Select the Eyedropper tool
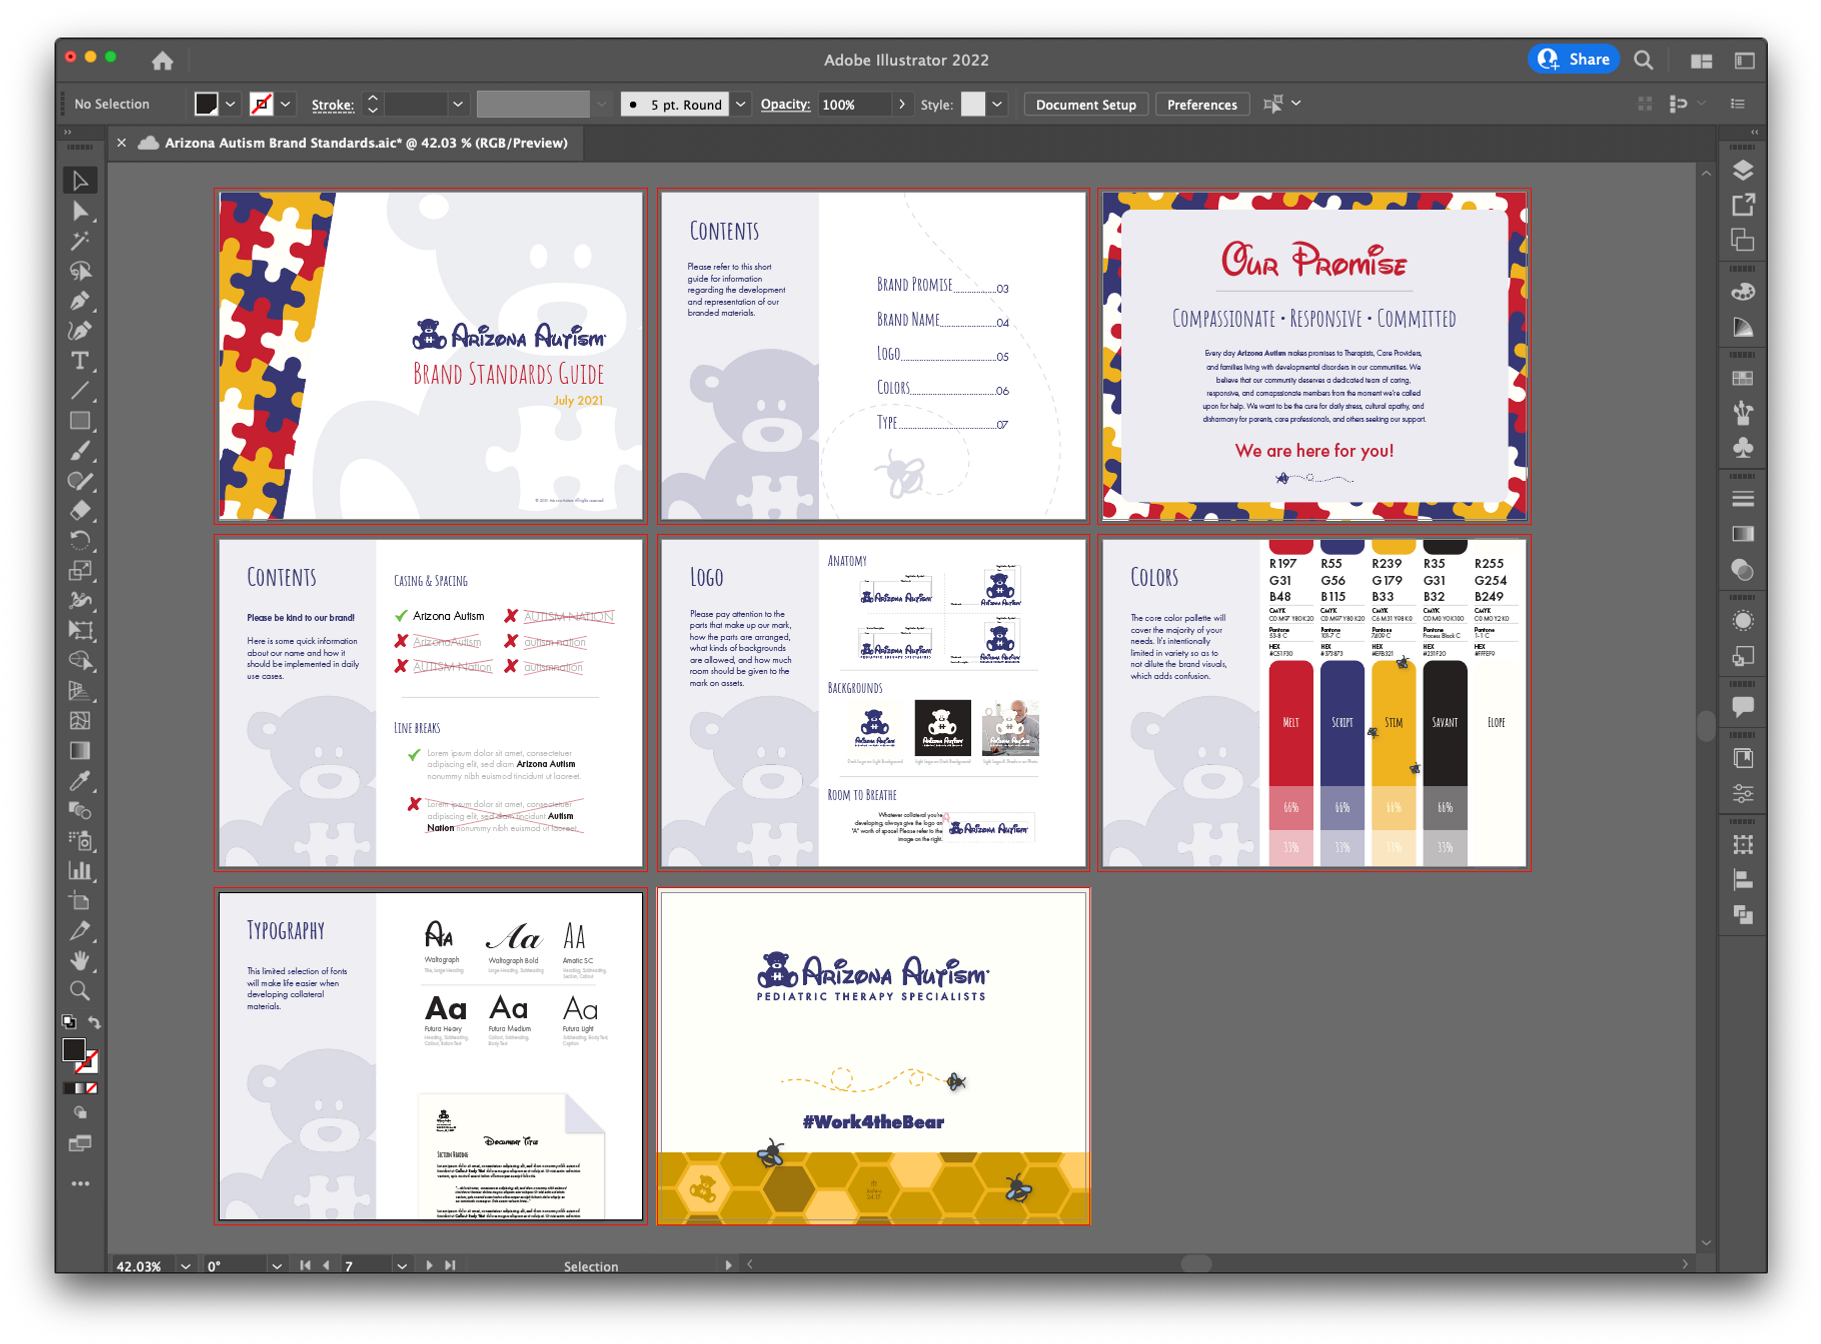1821x1344 pixels. click(80, 781)
